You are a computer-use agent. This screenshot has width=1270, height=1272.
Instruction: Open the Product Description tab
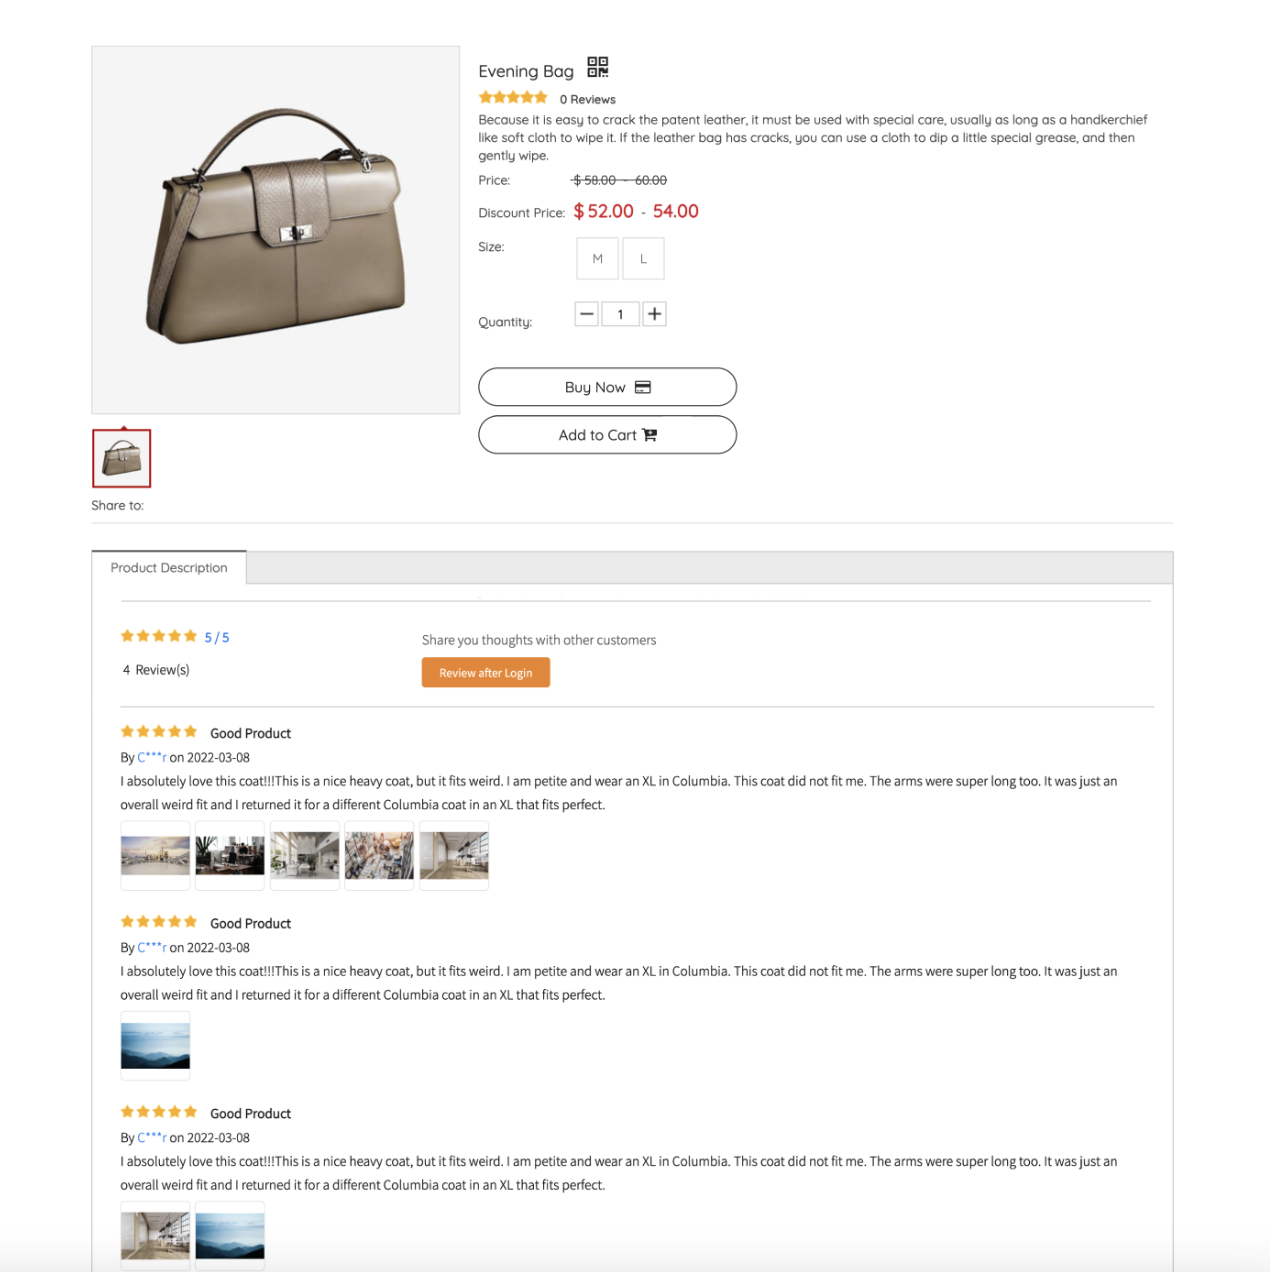coord(169,567)
